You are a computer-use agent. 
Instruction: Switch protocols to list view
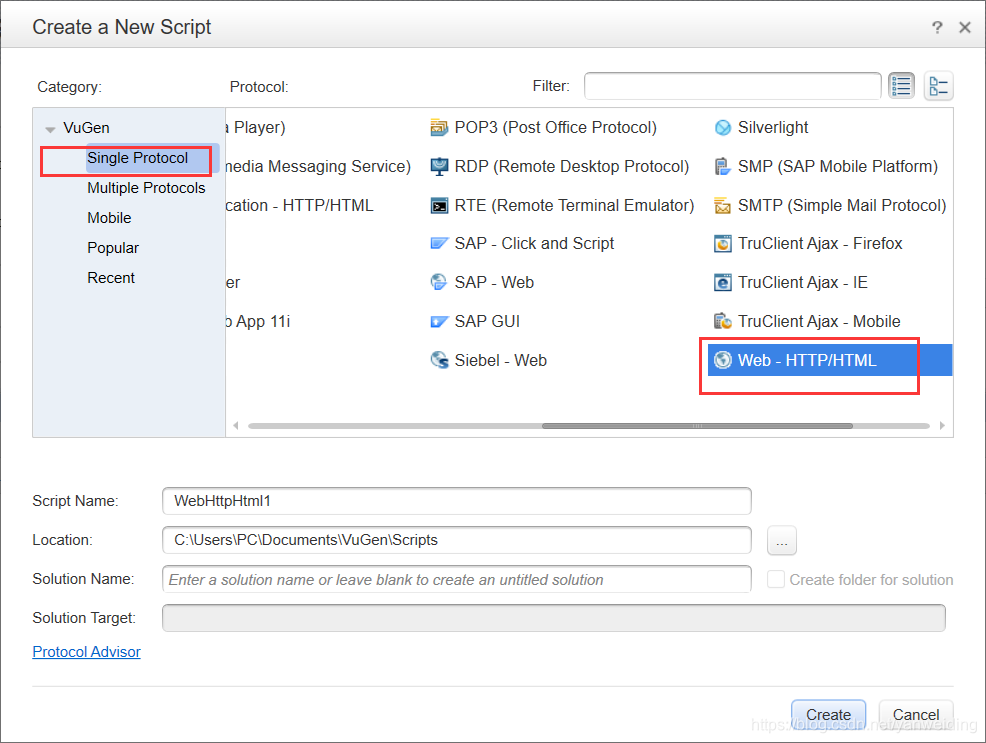pyautogui.click(x=901, y=86)
